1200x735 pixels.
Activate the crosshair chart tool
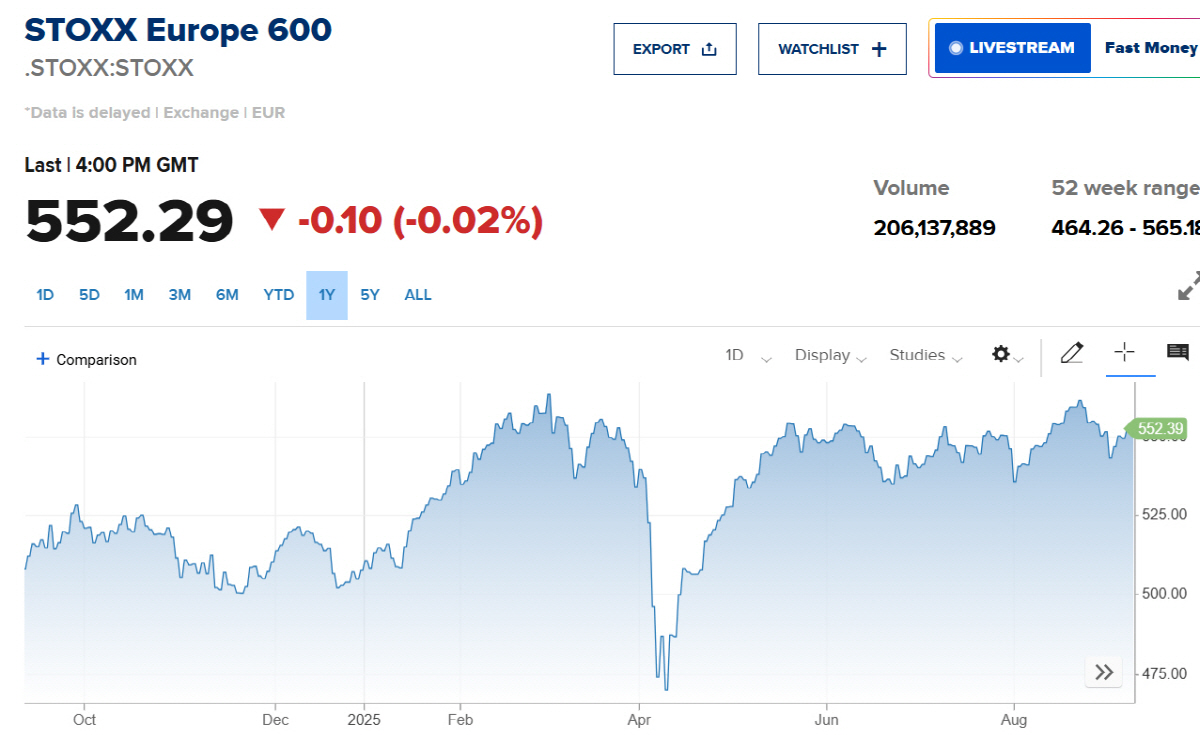coord(1125,353)
